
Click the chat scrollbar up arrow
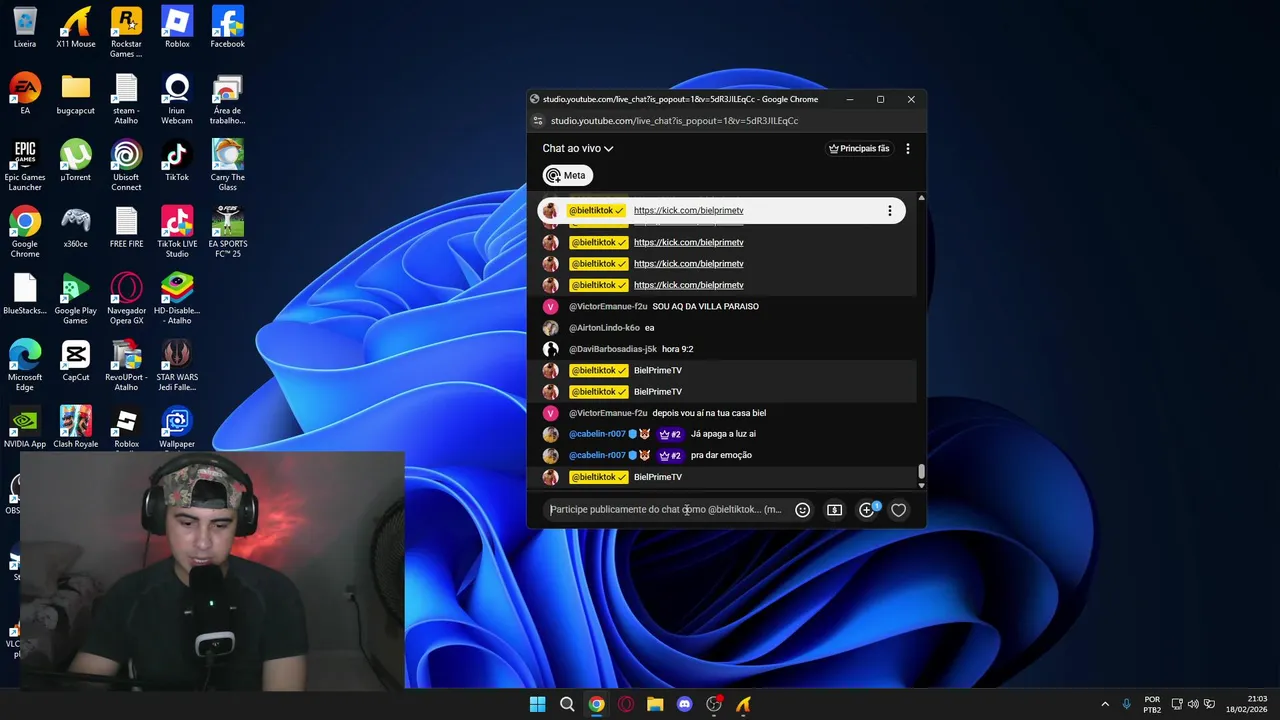coord(921,198)
